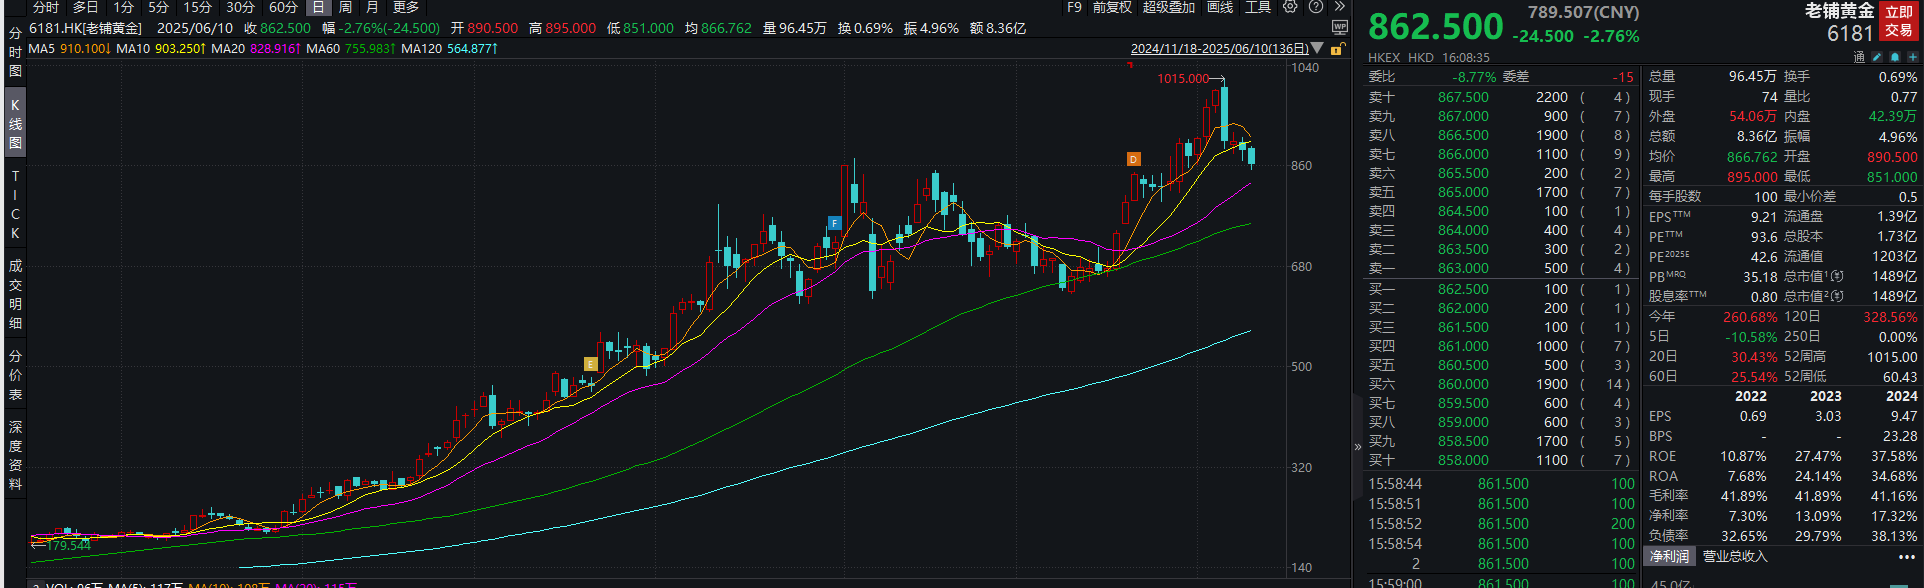Click the orange D marker on chart

coord(1133,159)
